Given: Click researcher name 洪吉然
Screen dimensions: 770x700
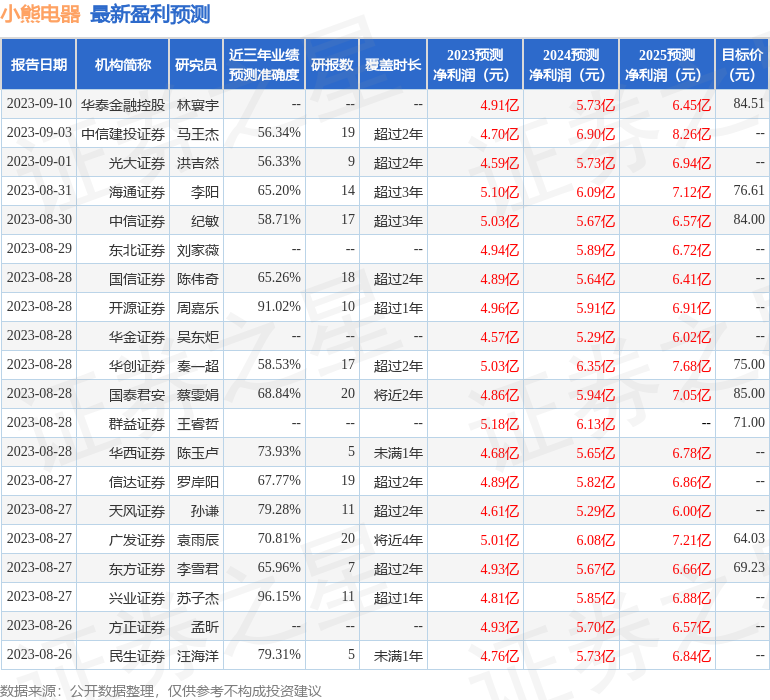Looking at the screenshot, I should [x=198, y=163].
